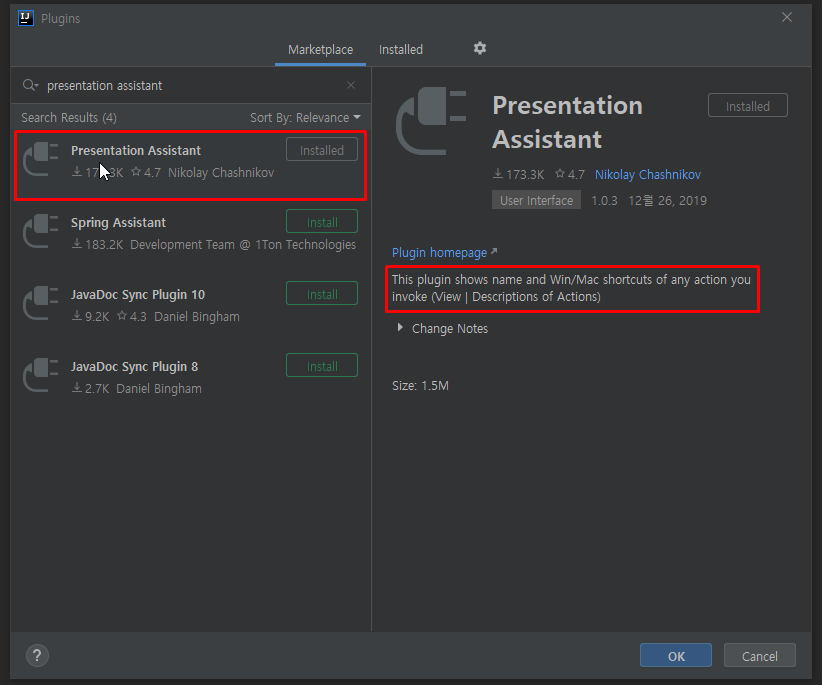Clear the search field with the X icon

351,85
